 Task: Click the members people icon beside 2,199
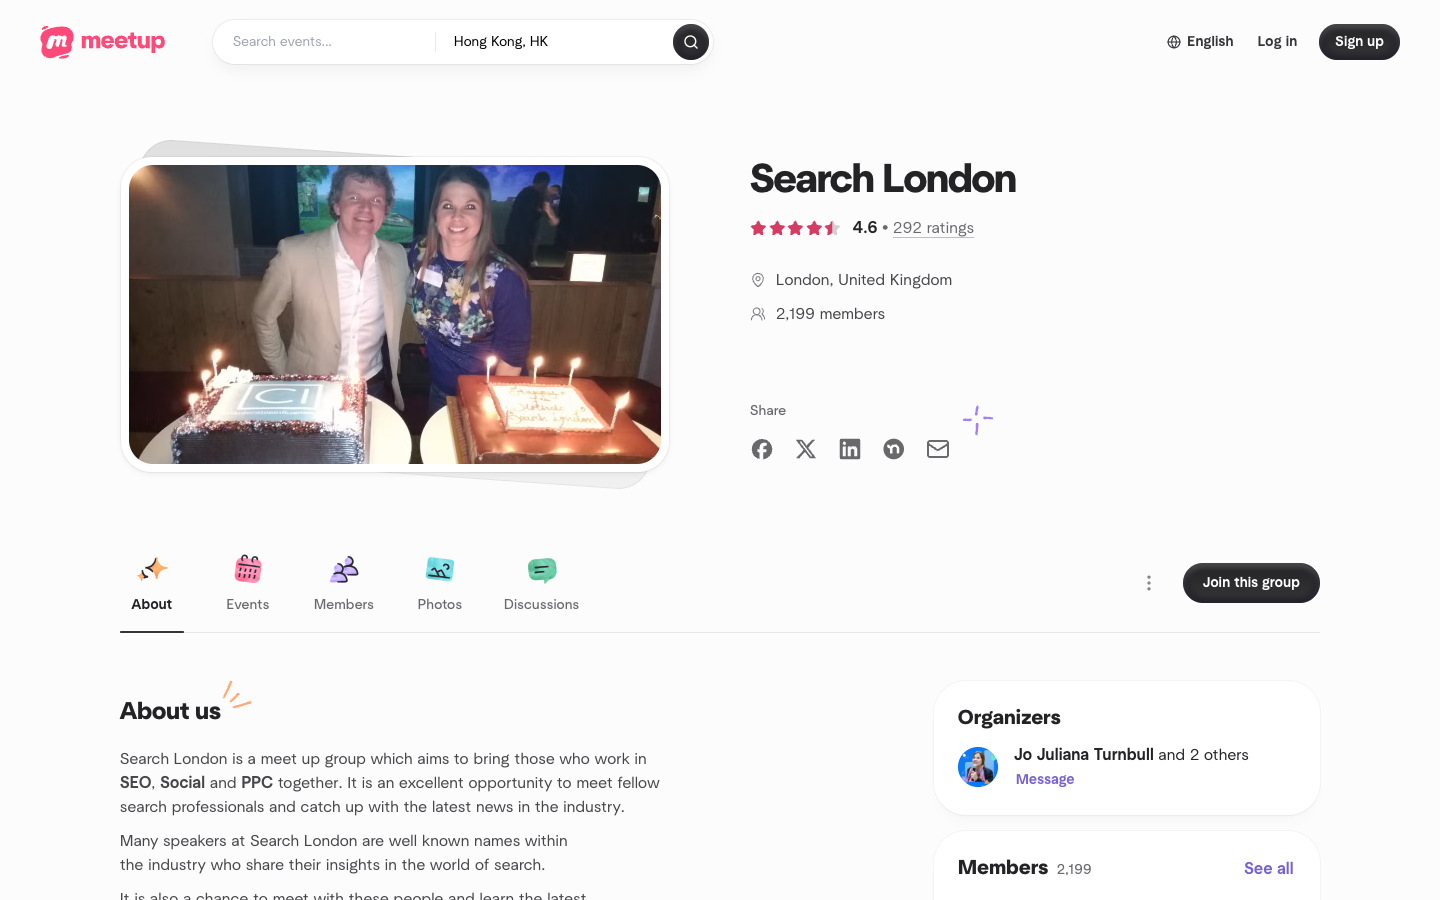(758, 314)
